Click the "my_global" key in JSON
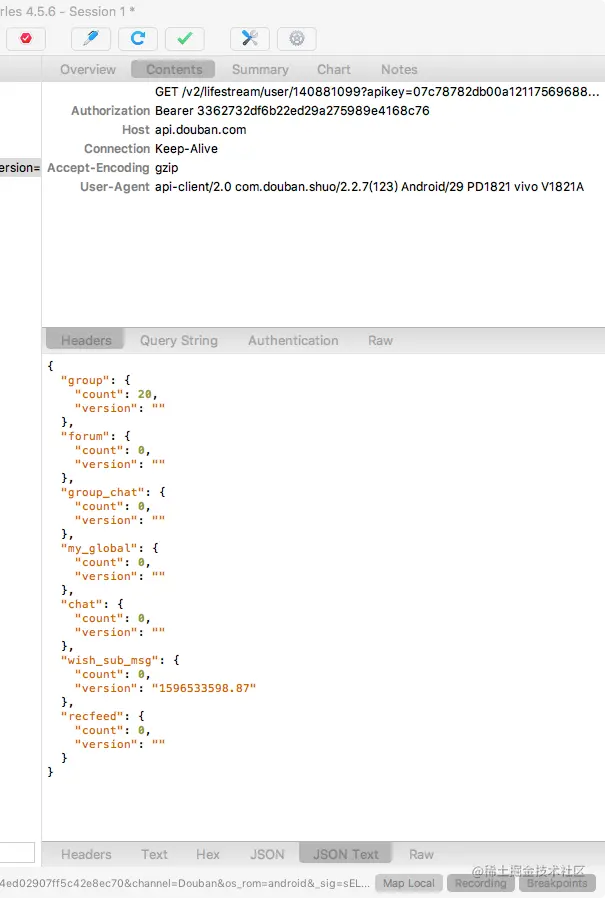605x898 pixels. 99,548
